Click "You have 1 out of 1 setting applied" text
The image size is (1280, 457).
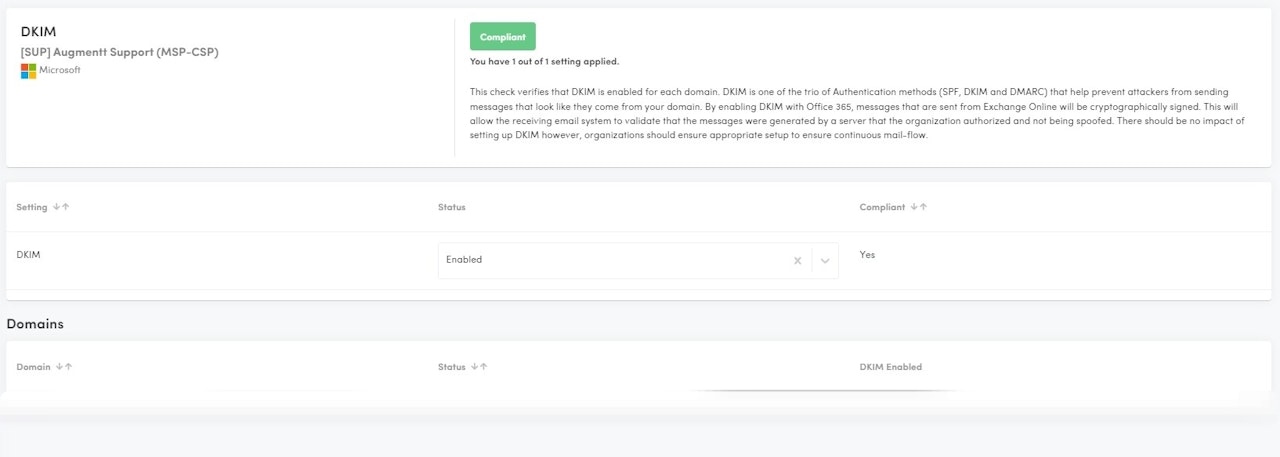[x=544, y=61]
